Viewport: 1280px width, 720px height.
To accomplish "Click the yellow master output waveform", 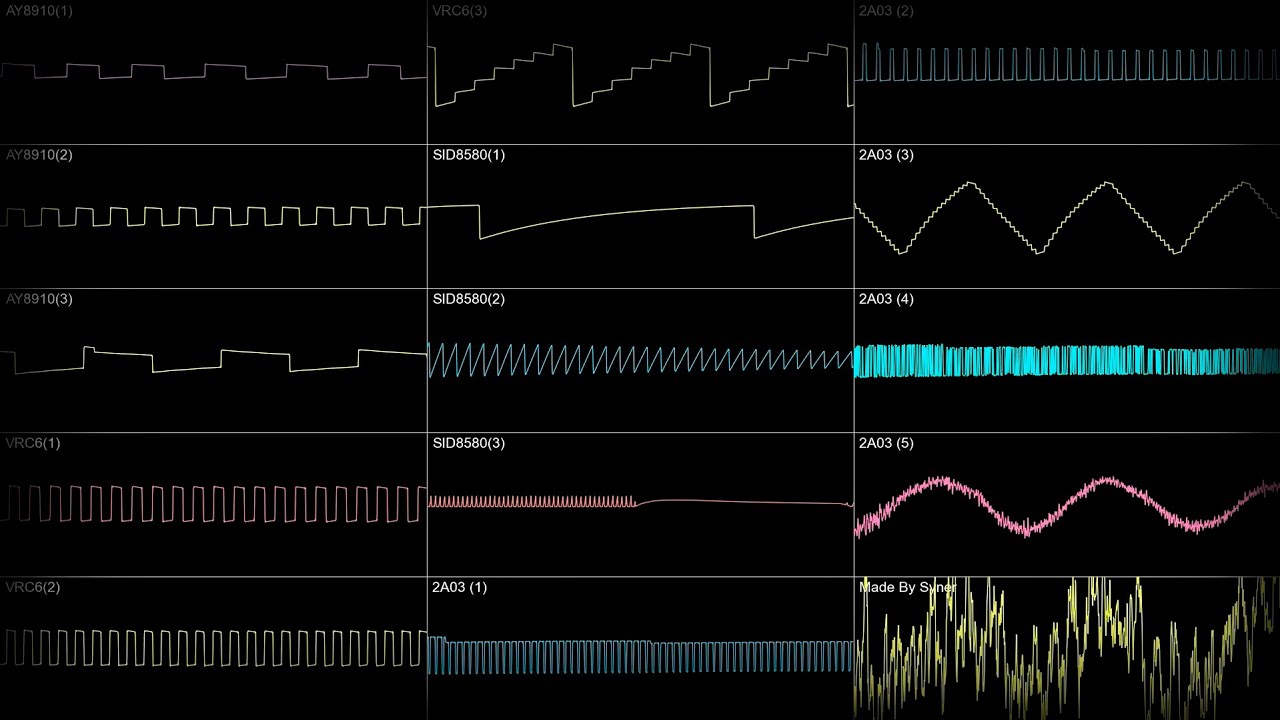I will tap(1067, 648).
